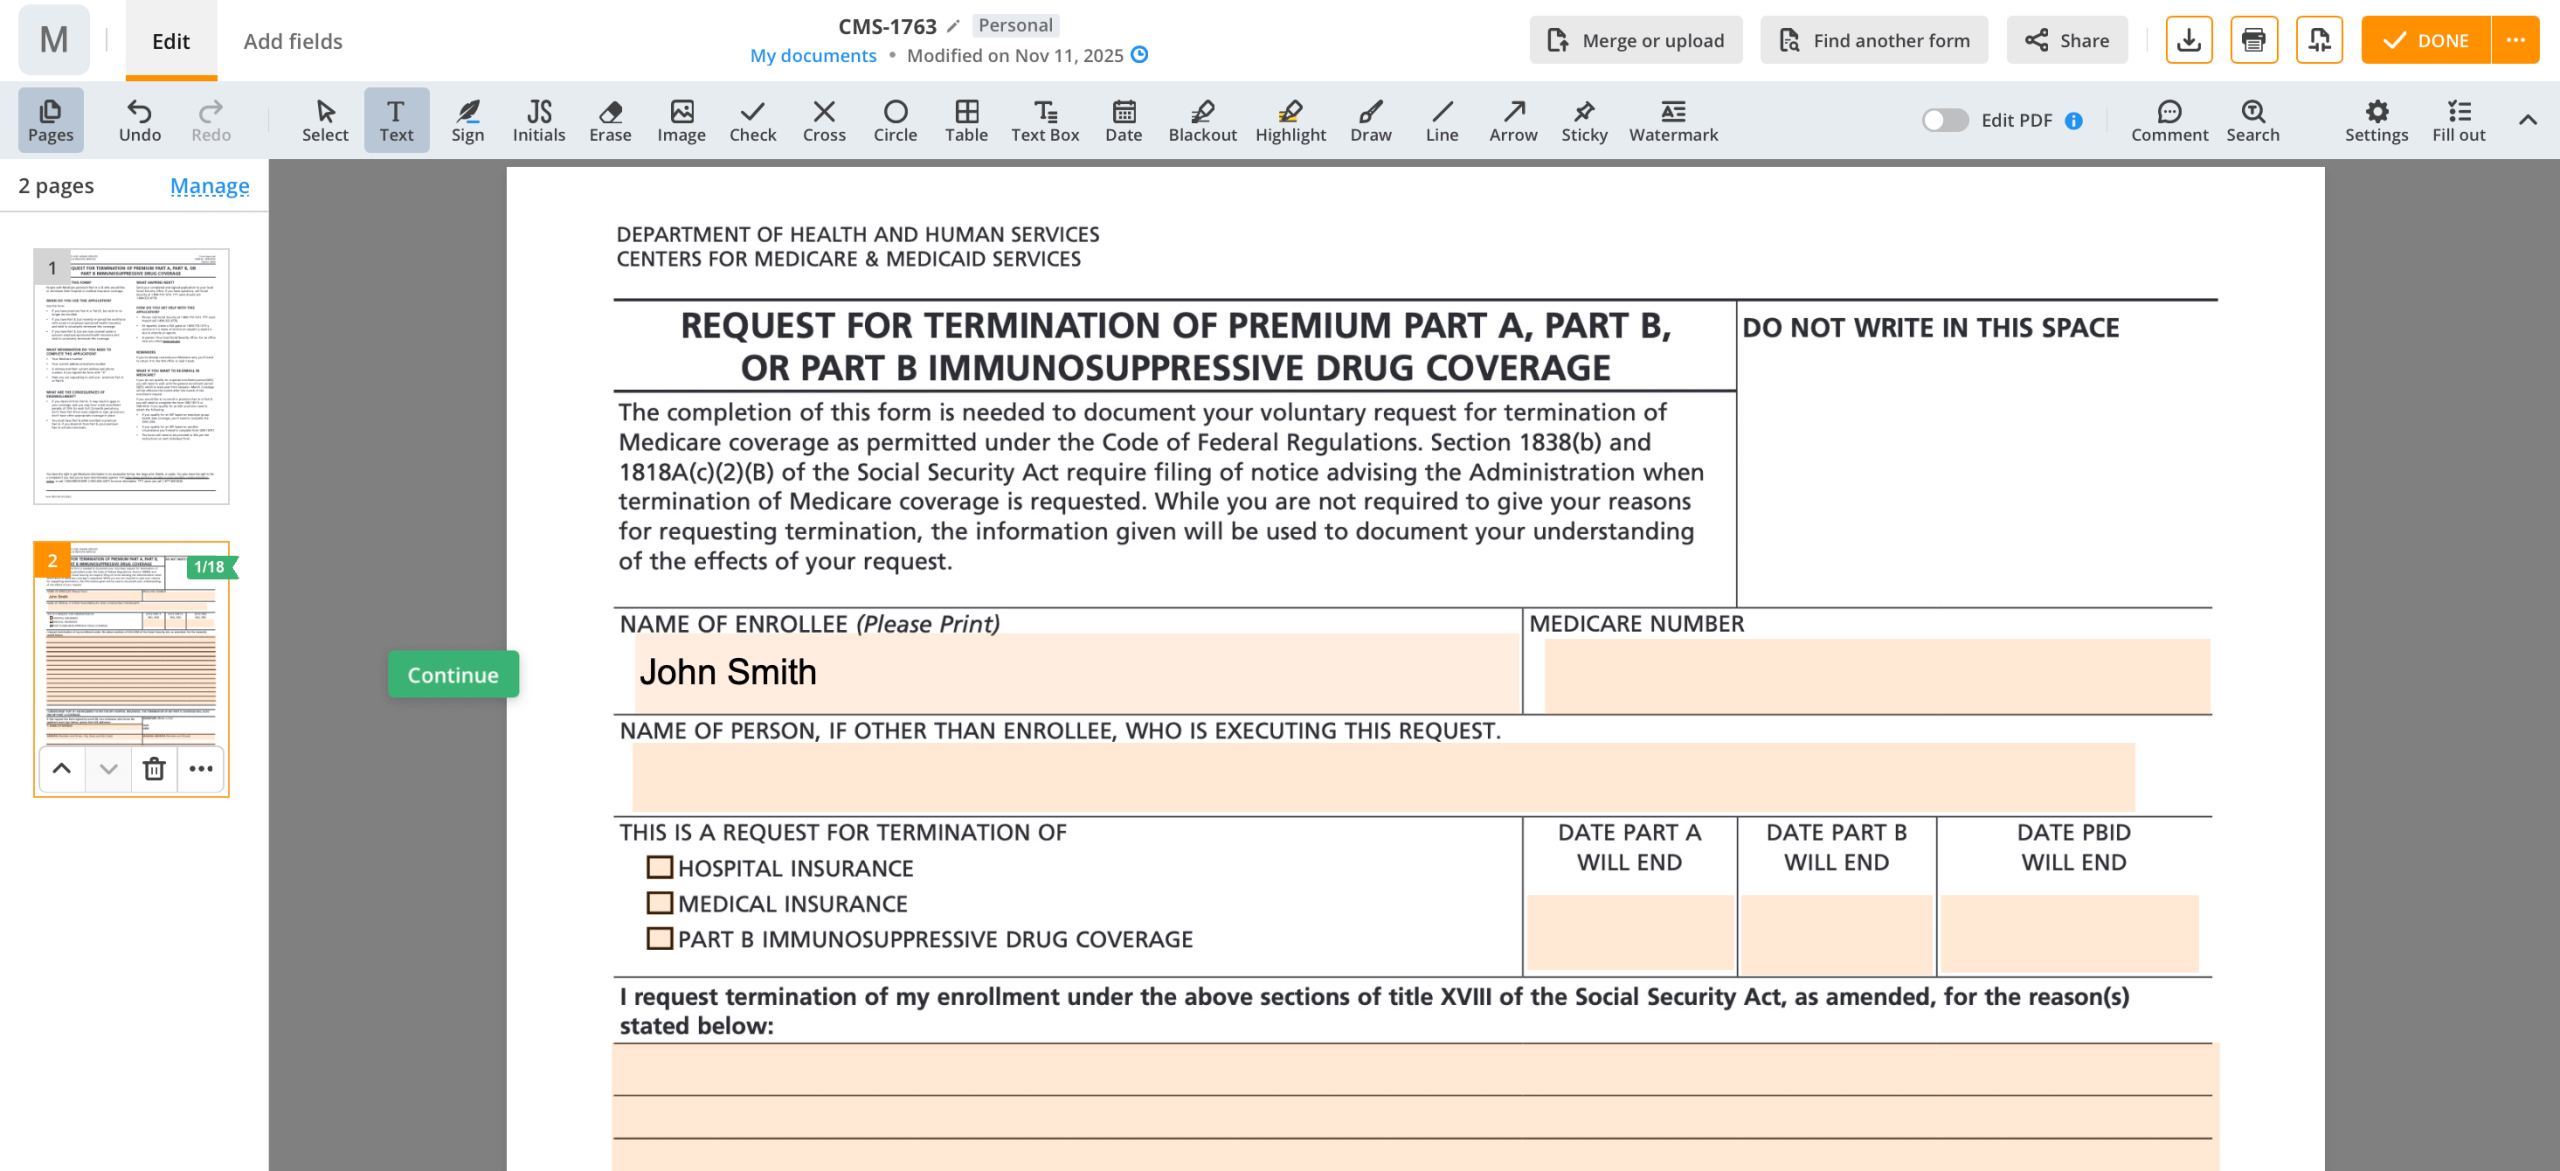
Task: Switch to the Add fields tab
Action: click(x=293, y=41)
